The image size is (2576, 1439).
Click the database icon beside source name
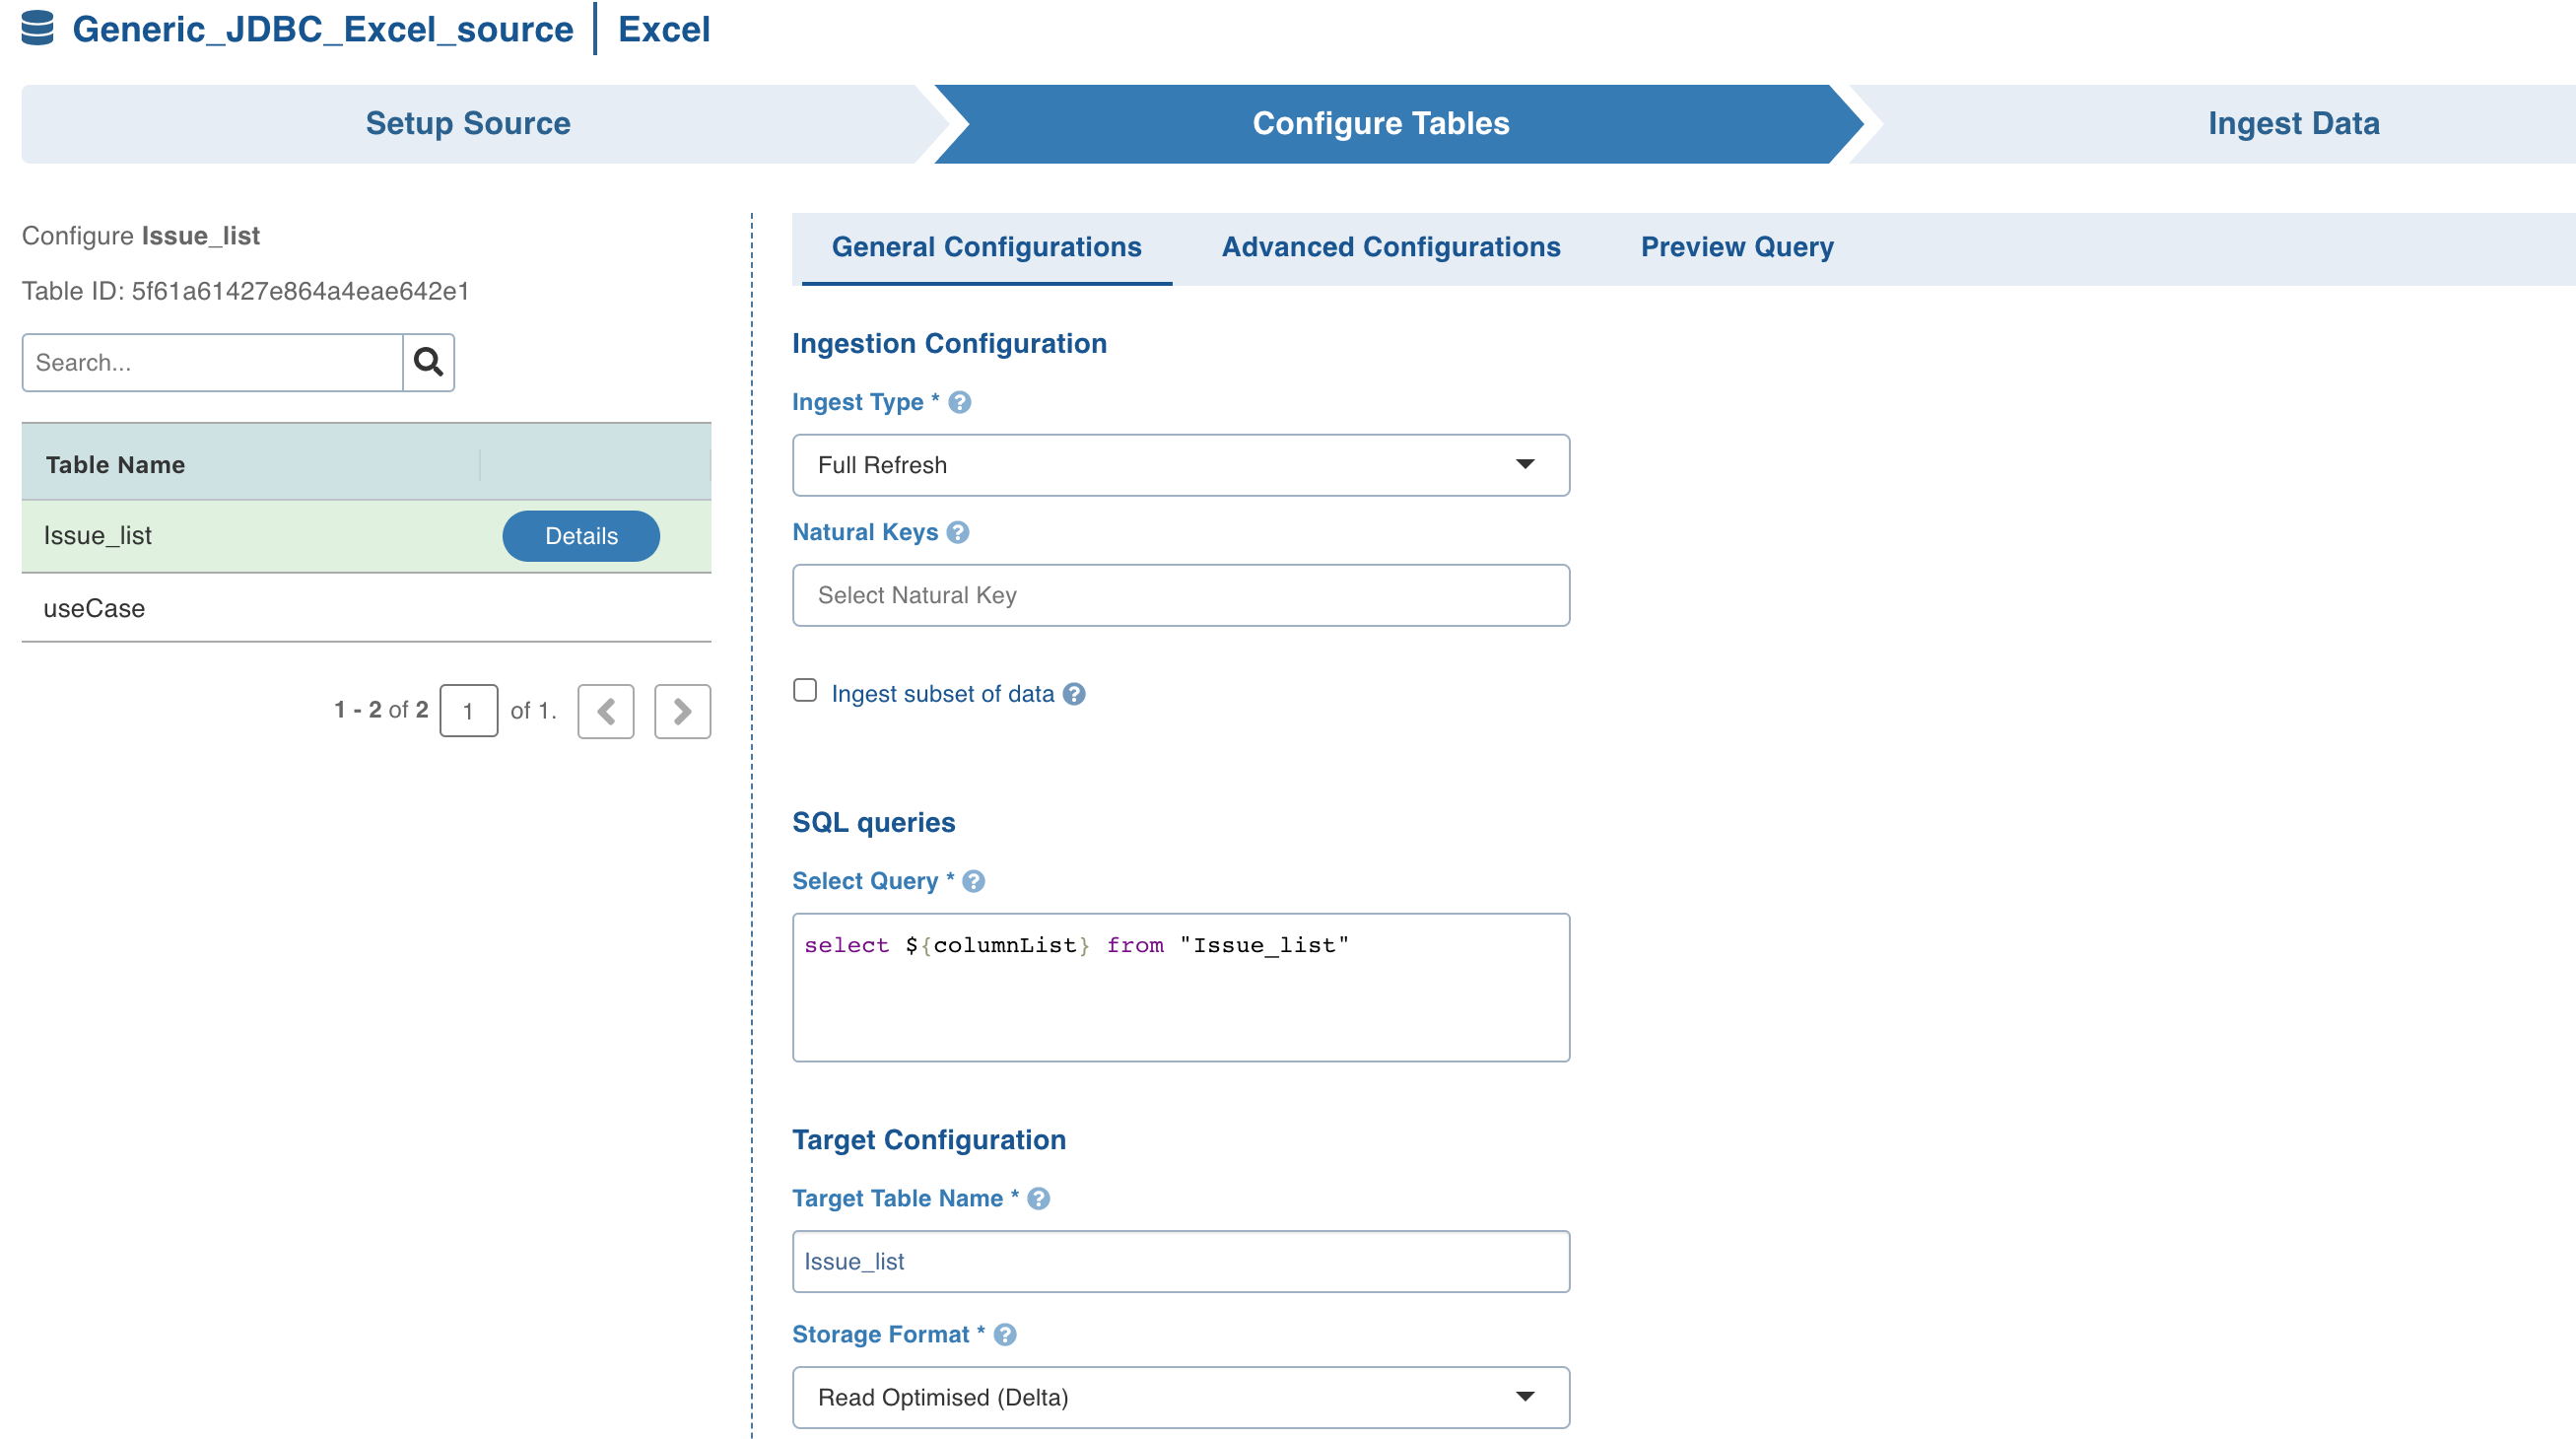(38, 29)
